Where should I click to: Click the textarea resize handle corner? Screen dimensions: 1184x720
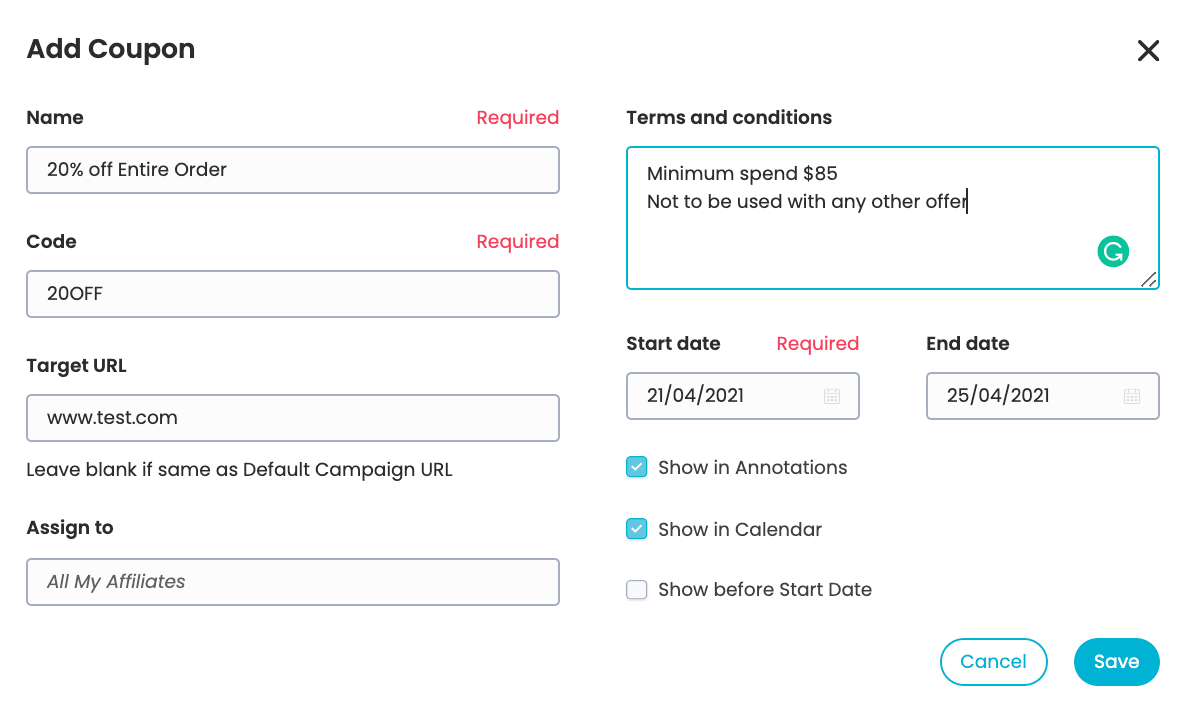1149,279
